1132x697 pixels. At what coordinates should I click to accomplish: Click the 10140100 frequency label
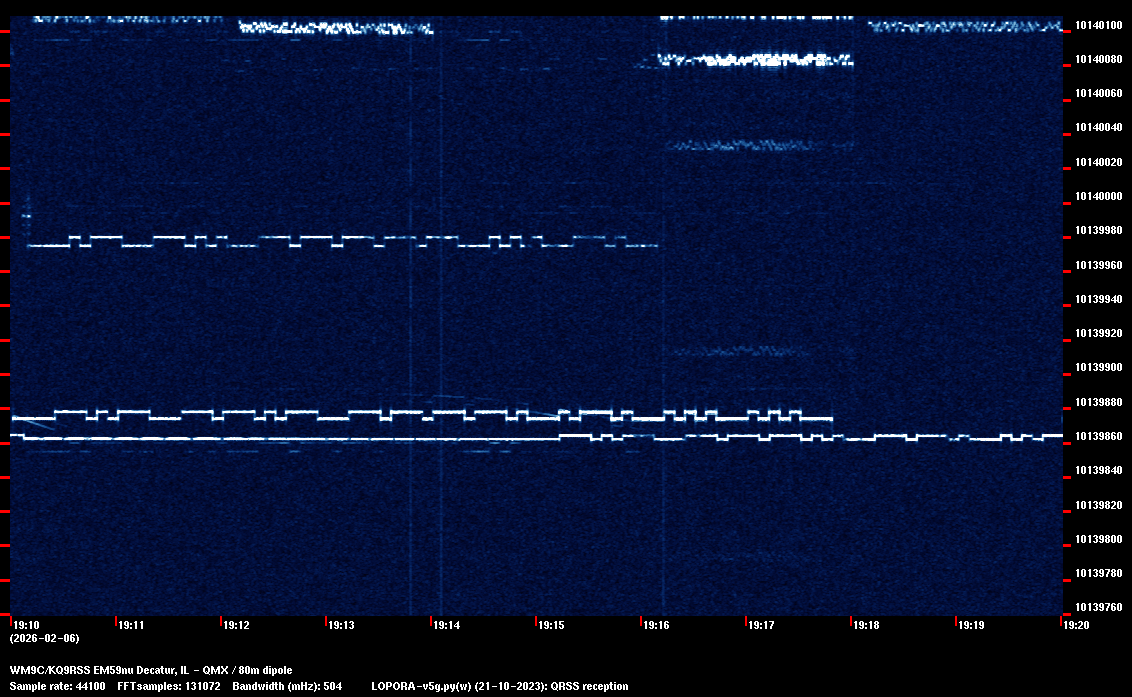(1098, 25)
